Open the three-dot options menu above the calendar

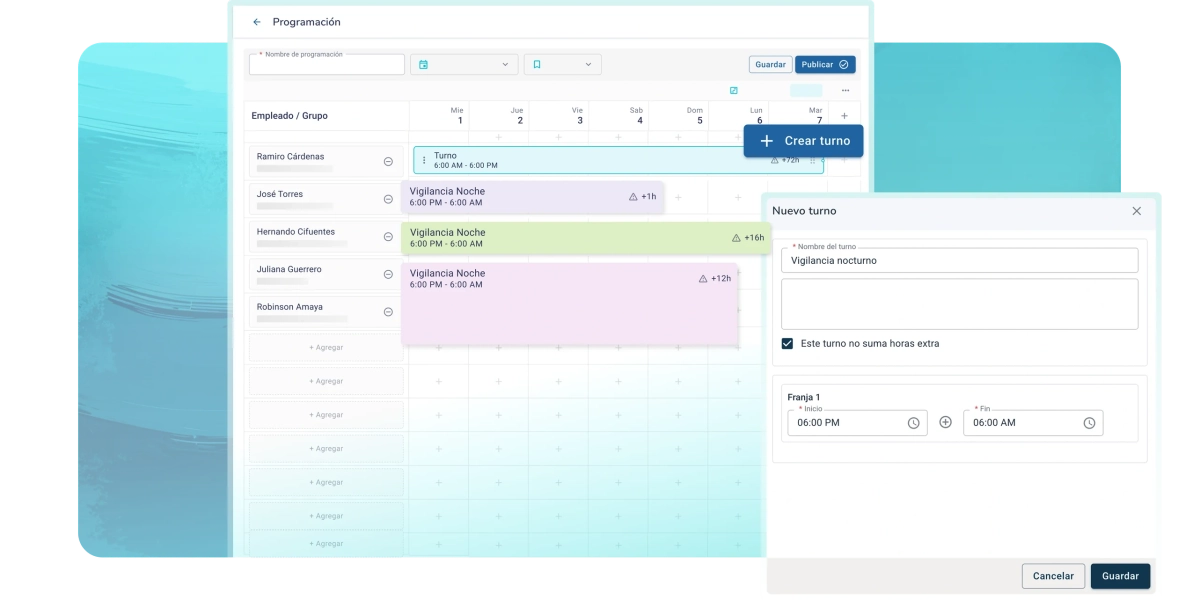tap(845, 91)
